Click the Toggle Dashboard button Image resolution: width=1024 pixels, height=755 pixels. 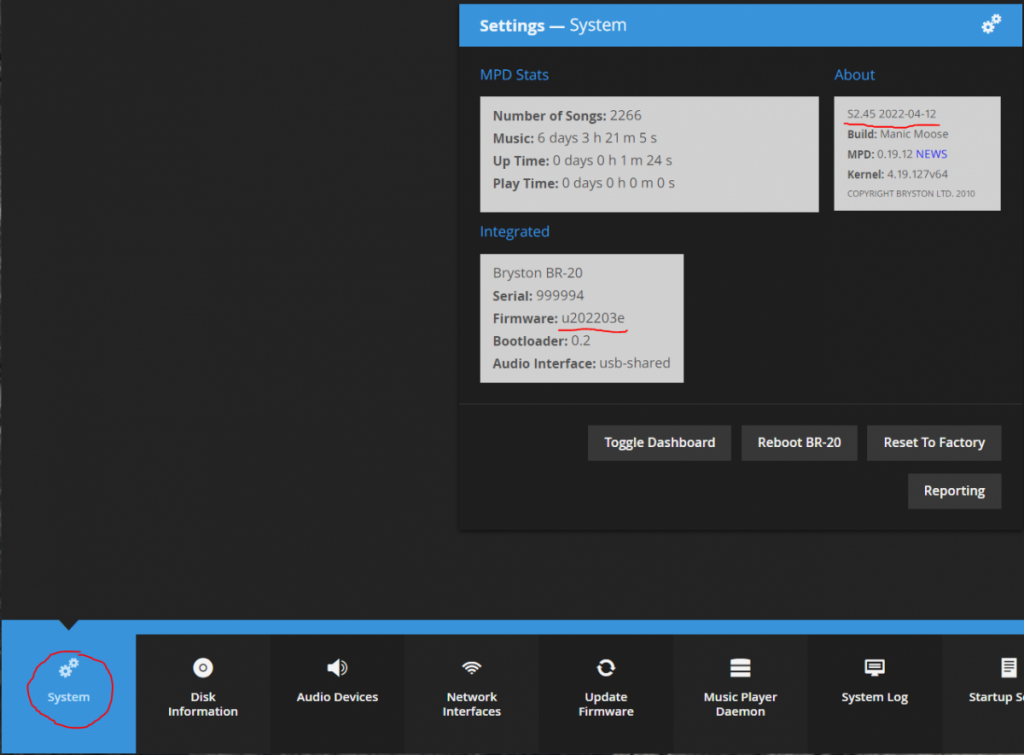coord(659,443)
